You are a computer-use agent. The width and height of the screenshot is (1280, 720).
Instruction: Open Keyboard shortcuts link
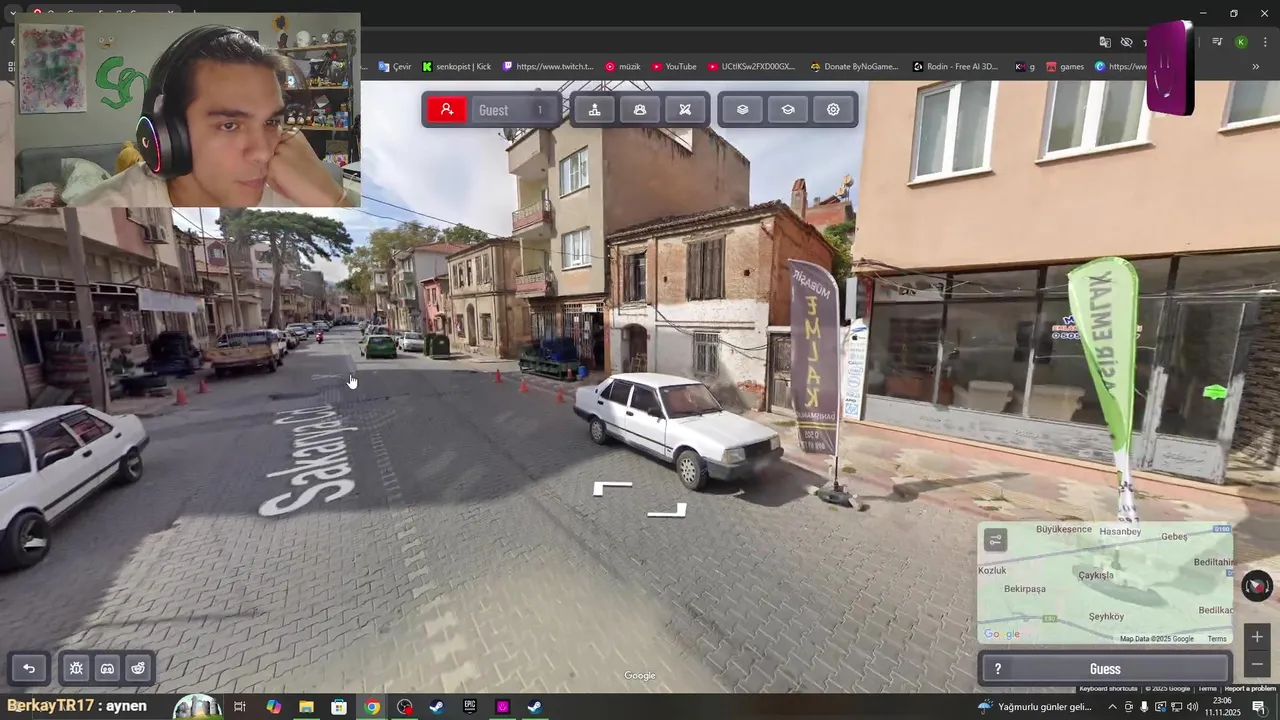click(x=1108, y=688)
